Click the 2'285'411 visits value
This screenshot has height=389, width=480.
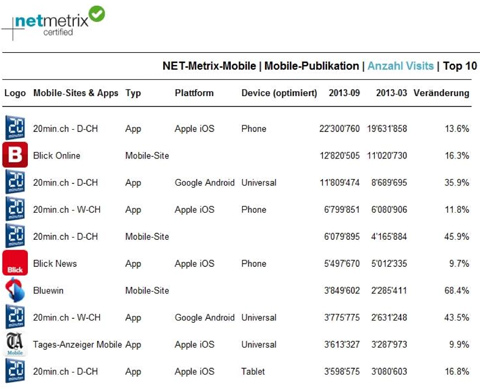(389, 291)
